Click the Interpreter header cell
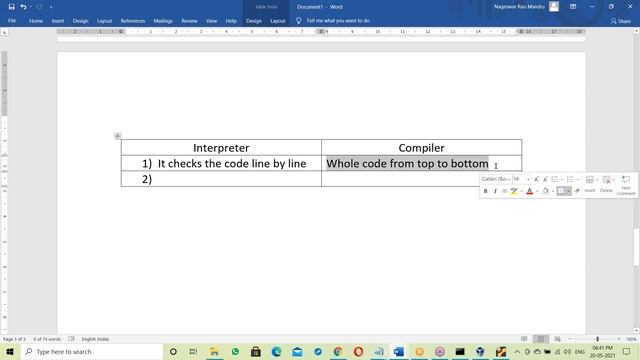Screen dimensions: 640x360 tap(221, 147)
